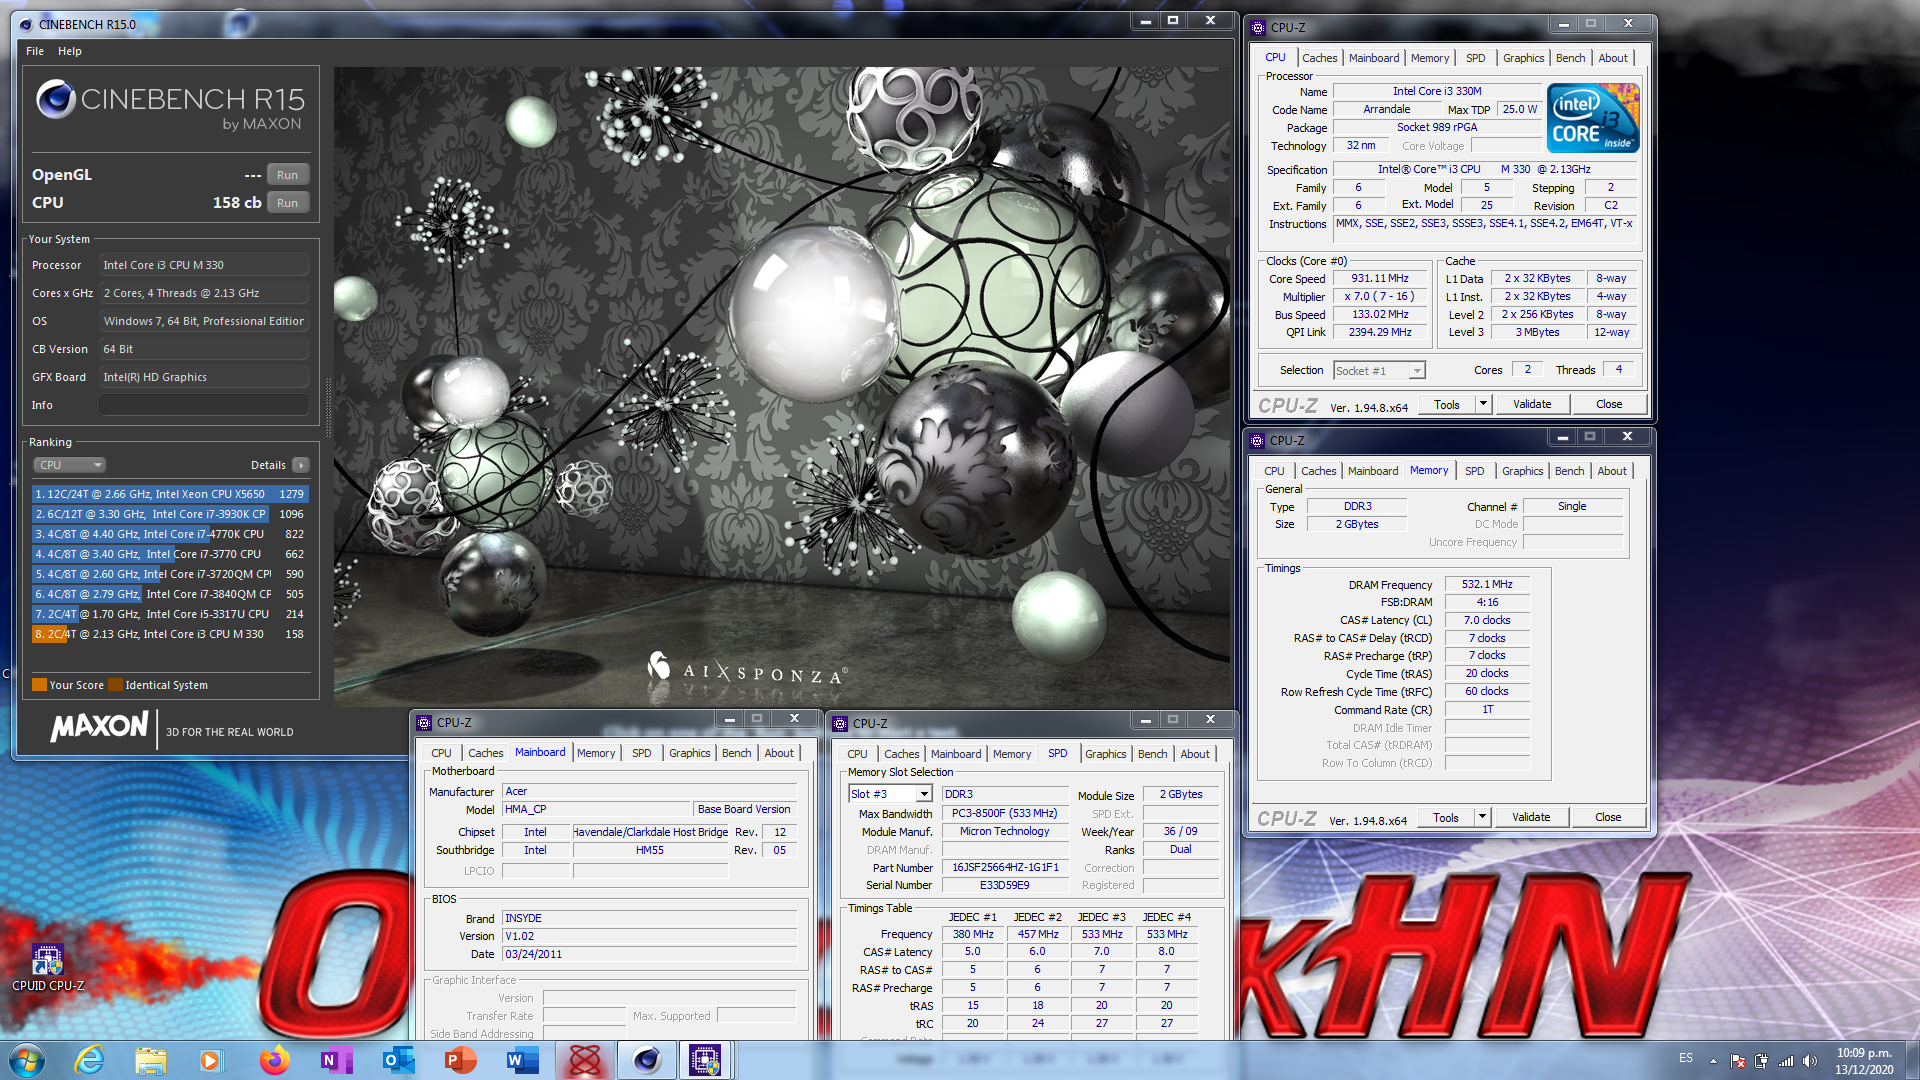Run the OpenGL benchmark
This screenshot has width=1920, height=1080.
point(288,175)
